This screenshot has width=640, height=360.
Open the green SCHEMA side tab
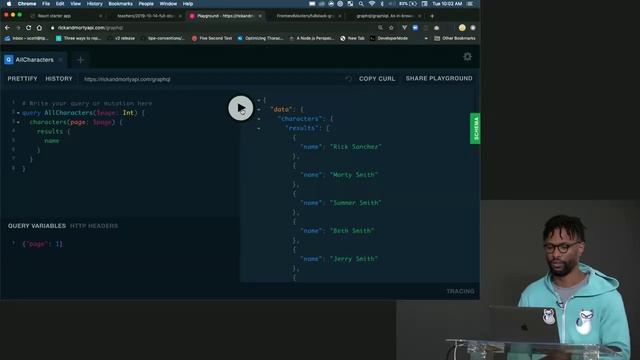pos(475,129)
